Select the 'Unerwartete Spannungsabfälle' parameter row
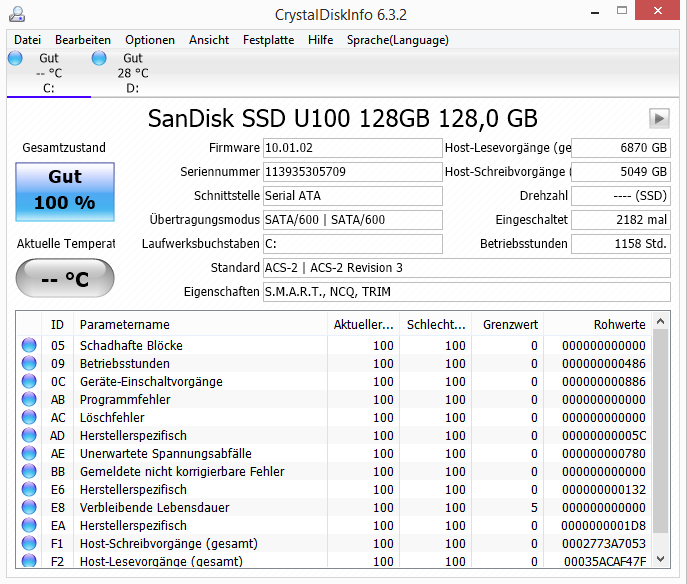 [334, 453]
